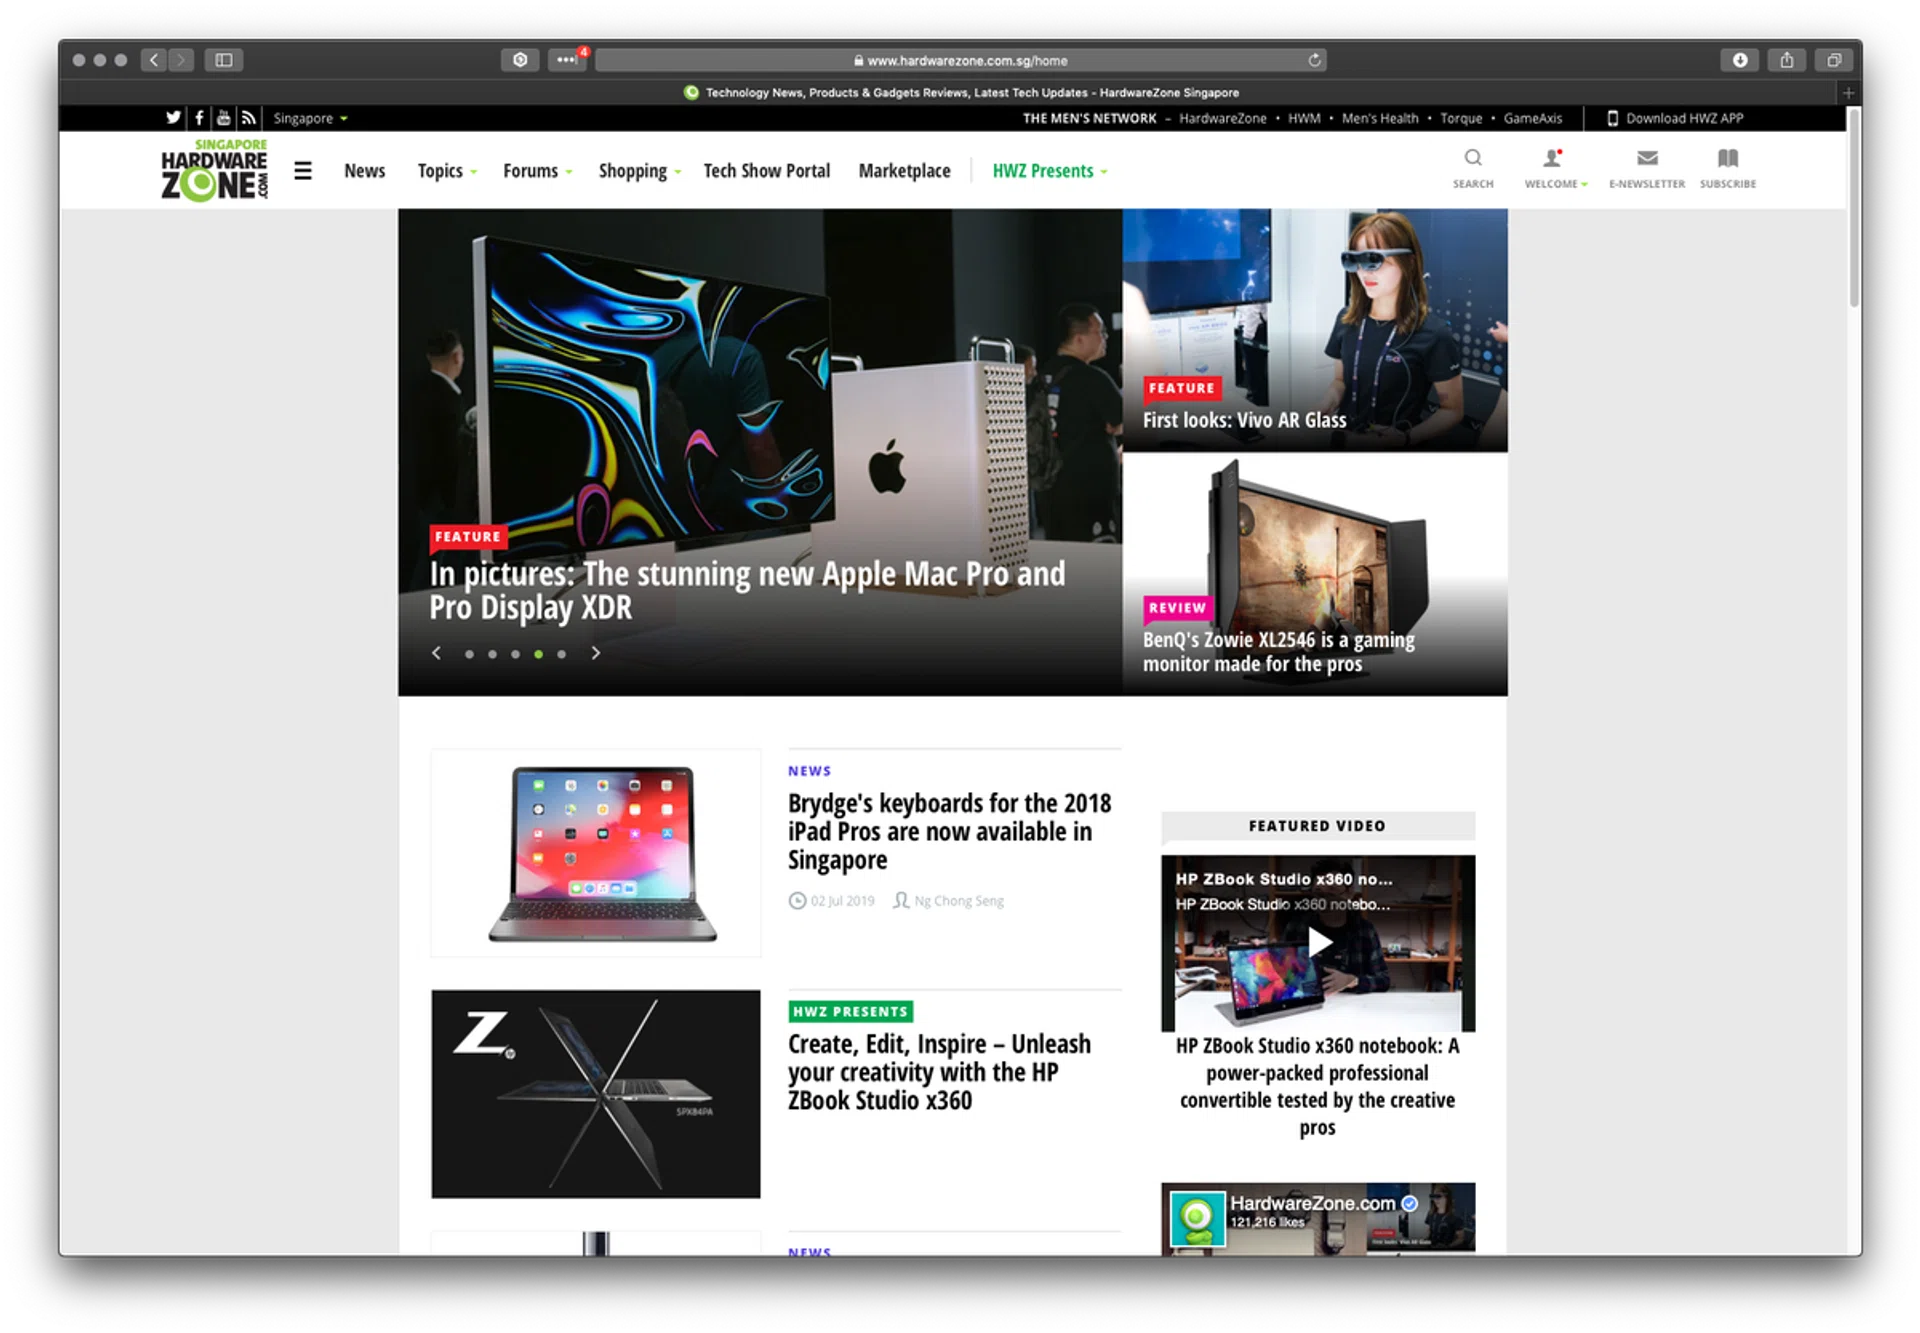Click the Subscribe magazine icon
1920x1333 pixels.
[1727, 159]
